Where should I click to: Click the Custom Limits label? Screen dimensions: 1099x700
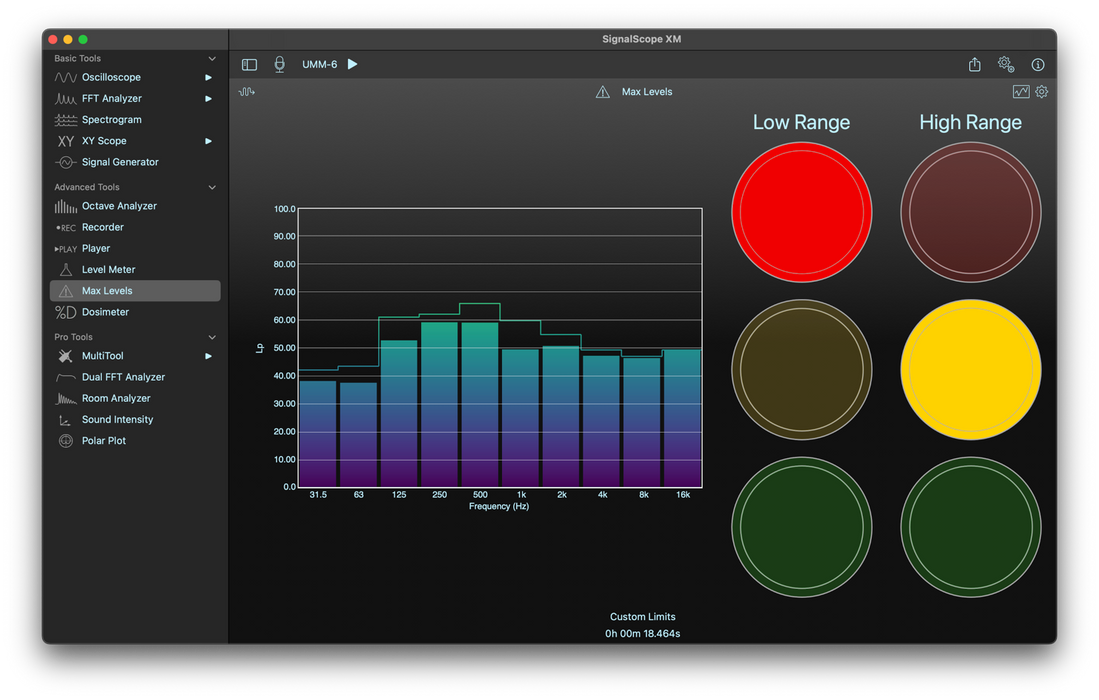pyautogui.click(x=642, y=617)
